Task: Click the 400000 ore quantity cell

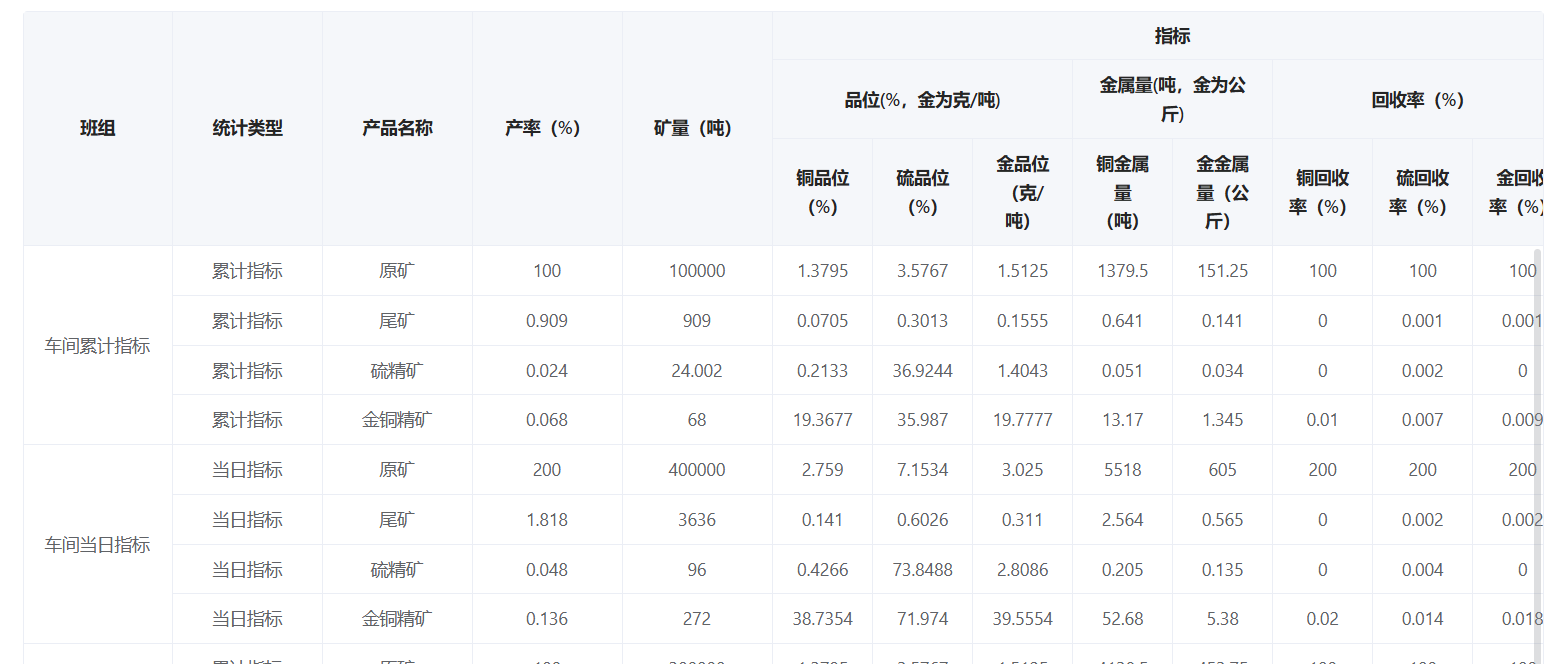Action: (697, 470)
